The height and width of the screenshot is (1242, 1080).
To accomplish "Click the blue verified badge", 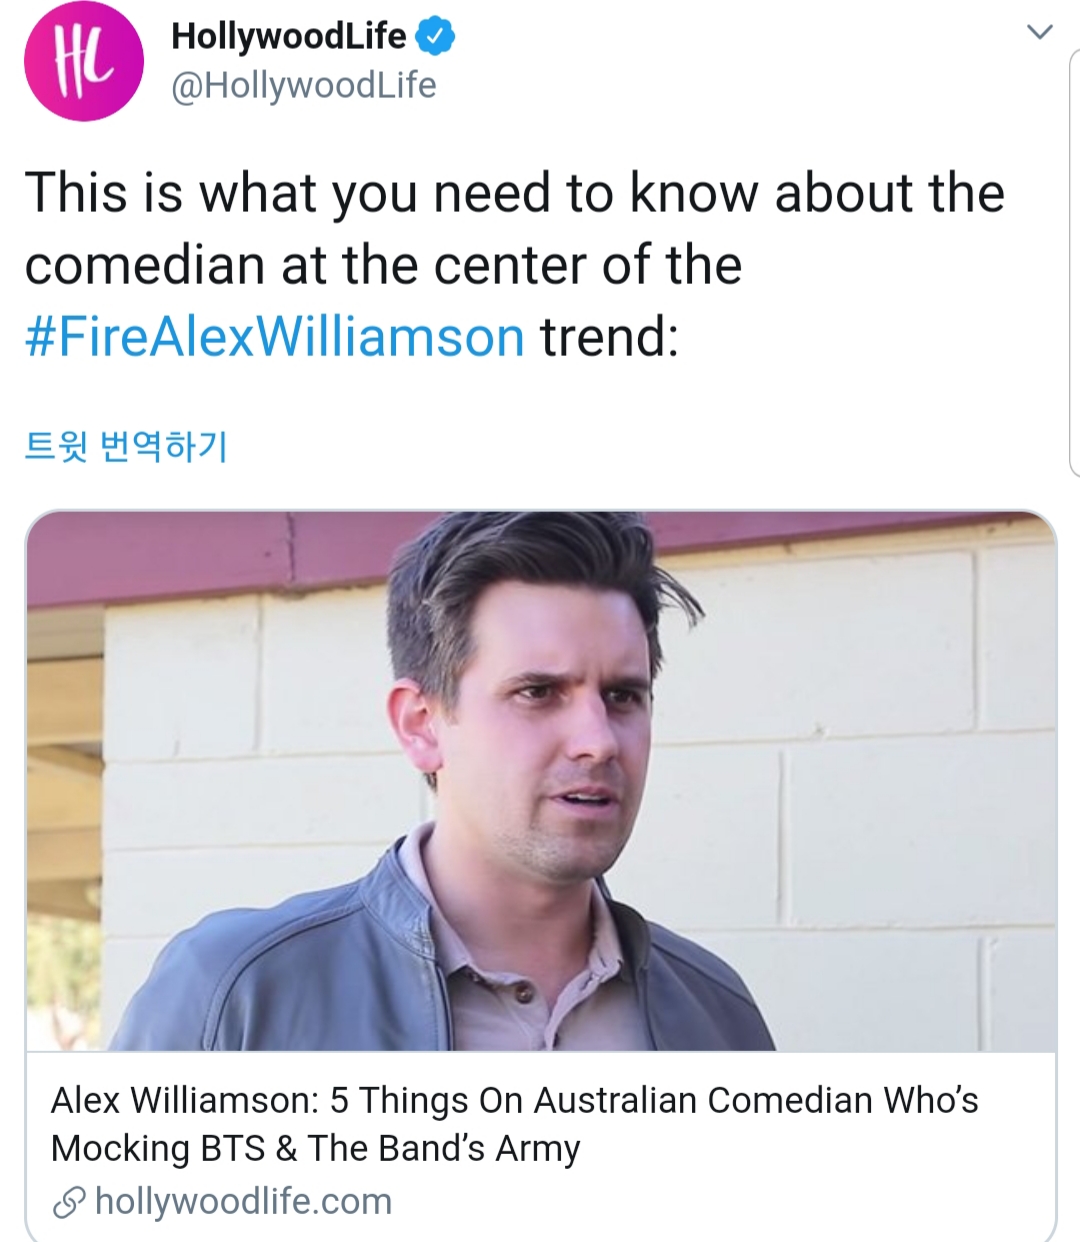I will [x=435, y=37].
